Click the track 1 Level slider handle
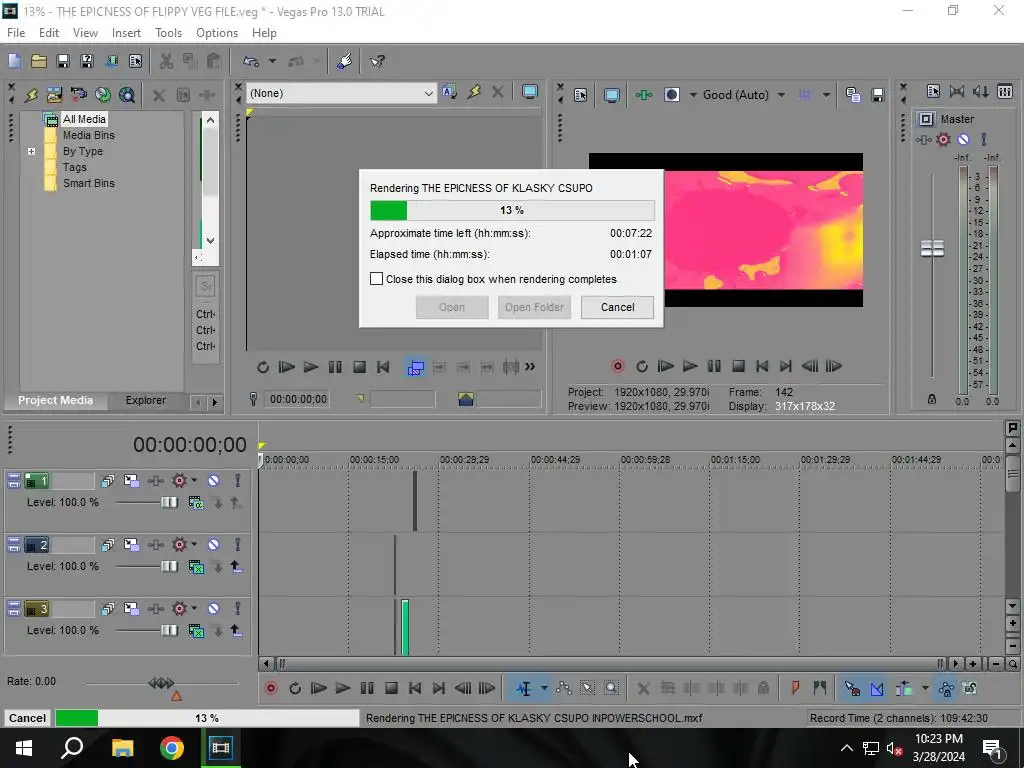 pos(169,502)
